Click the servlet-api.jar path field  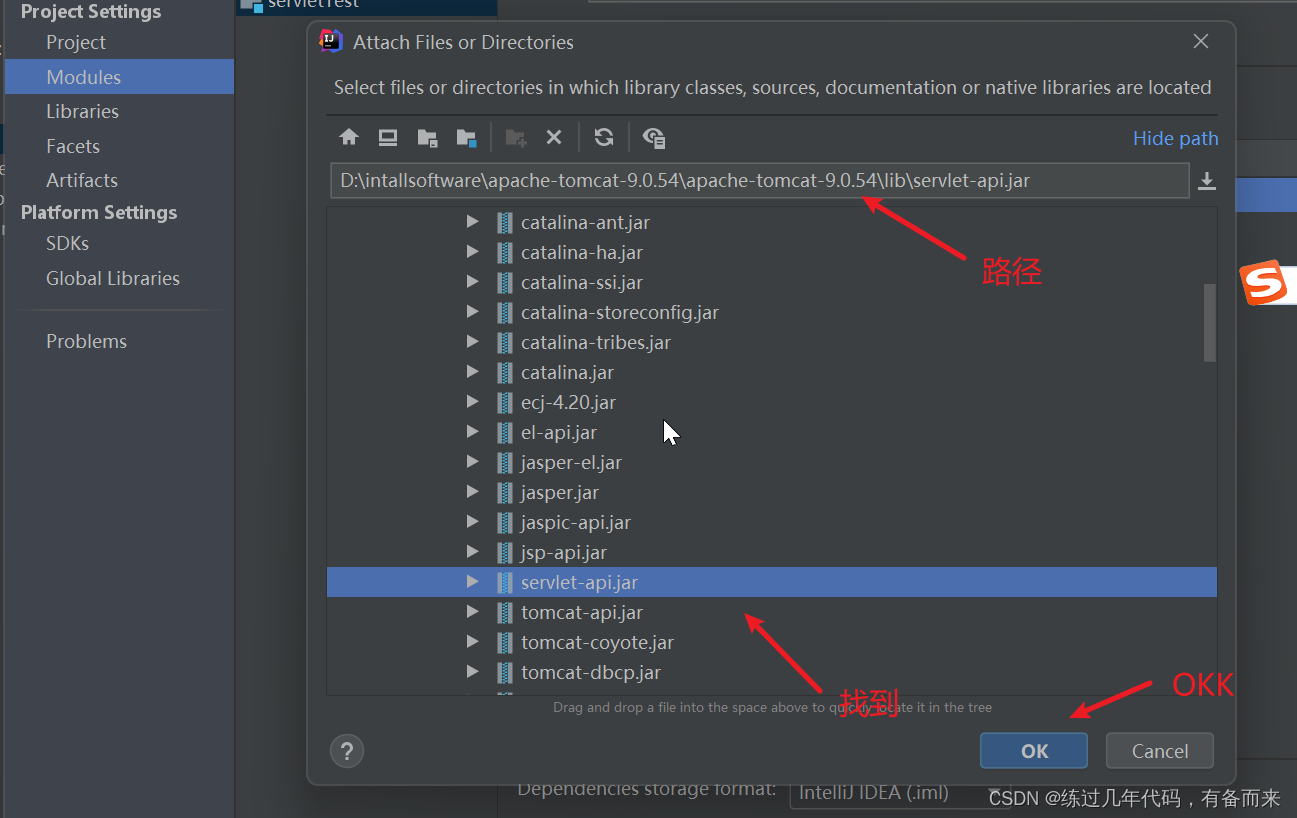coord(760,181)
